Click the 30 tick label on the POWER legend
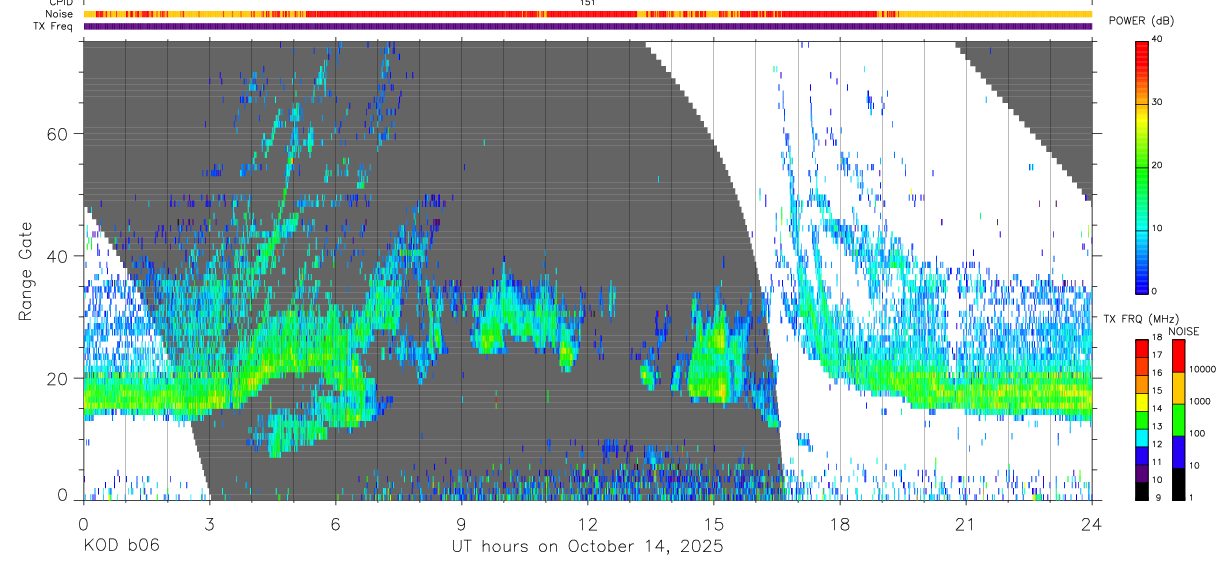 click(x=1158, y=102)
